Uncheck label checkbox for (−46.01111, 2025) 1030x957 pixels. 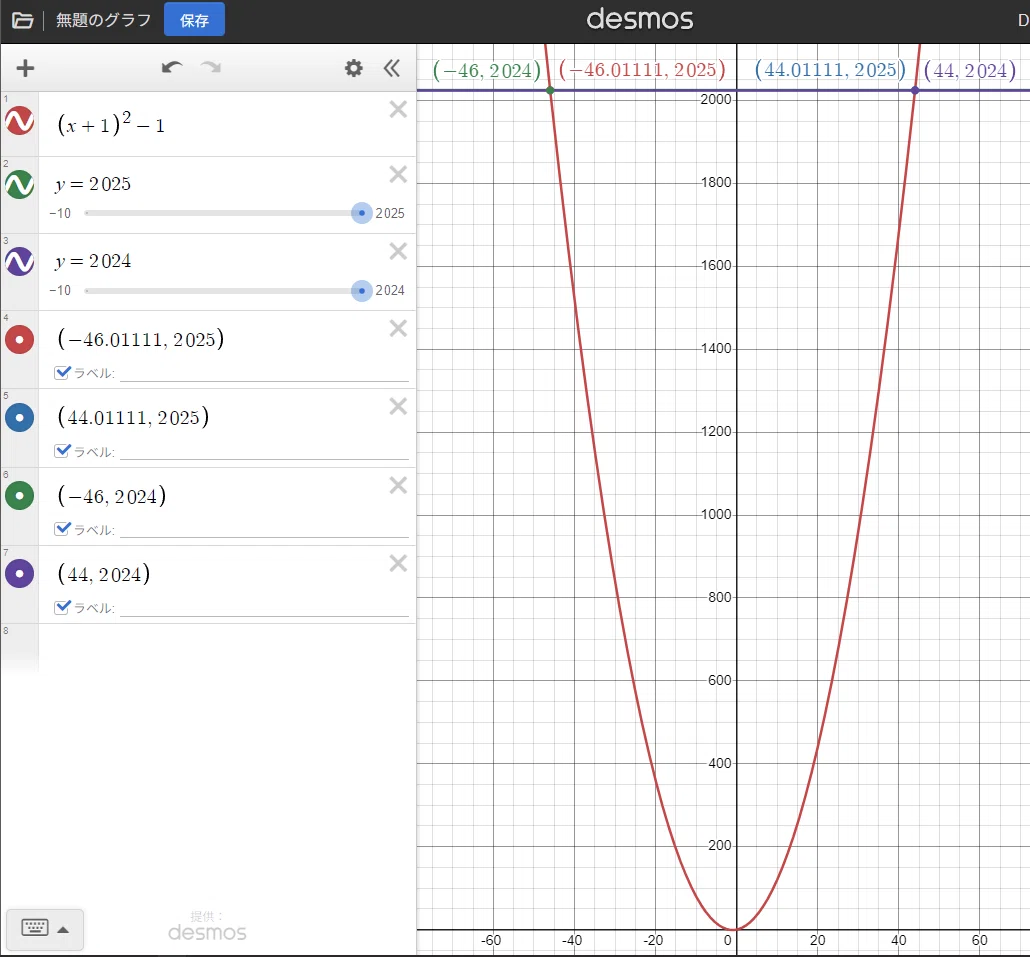coord(62,372)
